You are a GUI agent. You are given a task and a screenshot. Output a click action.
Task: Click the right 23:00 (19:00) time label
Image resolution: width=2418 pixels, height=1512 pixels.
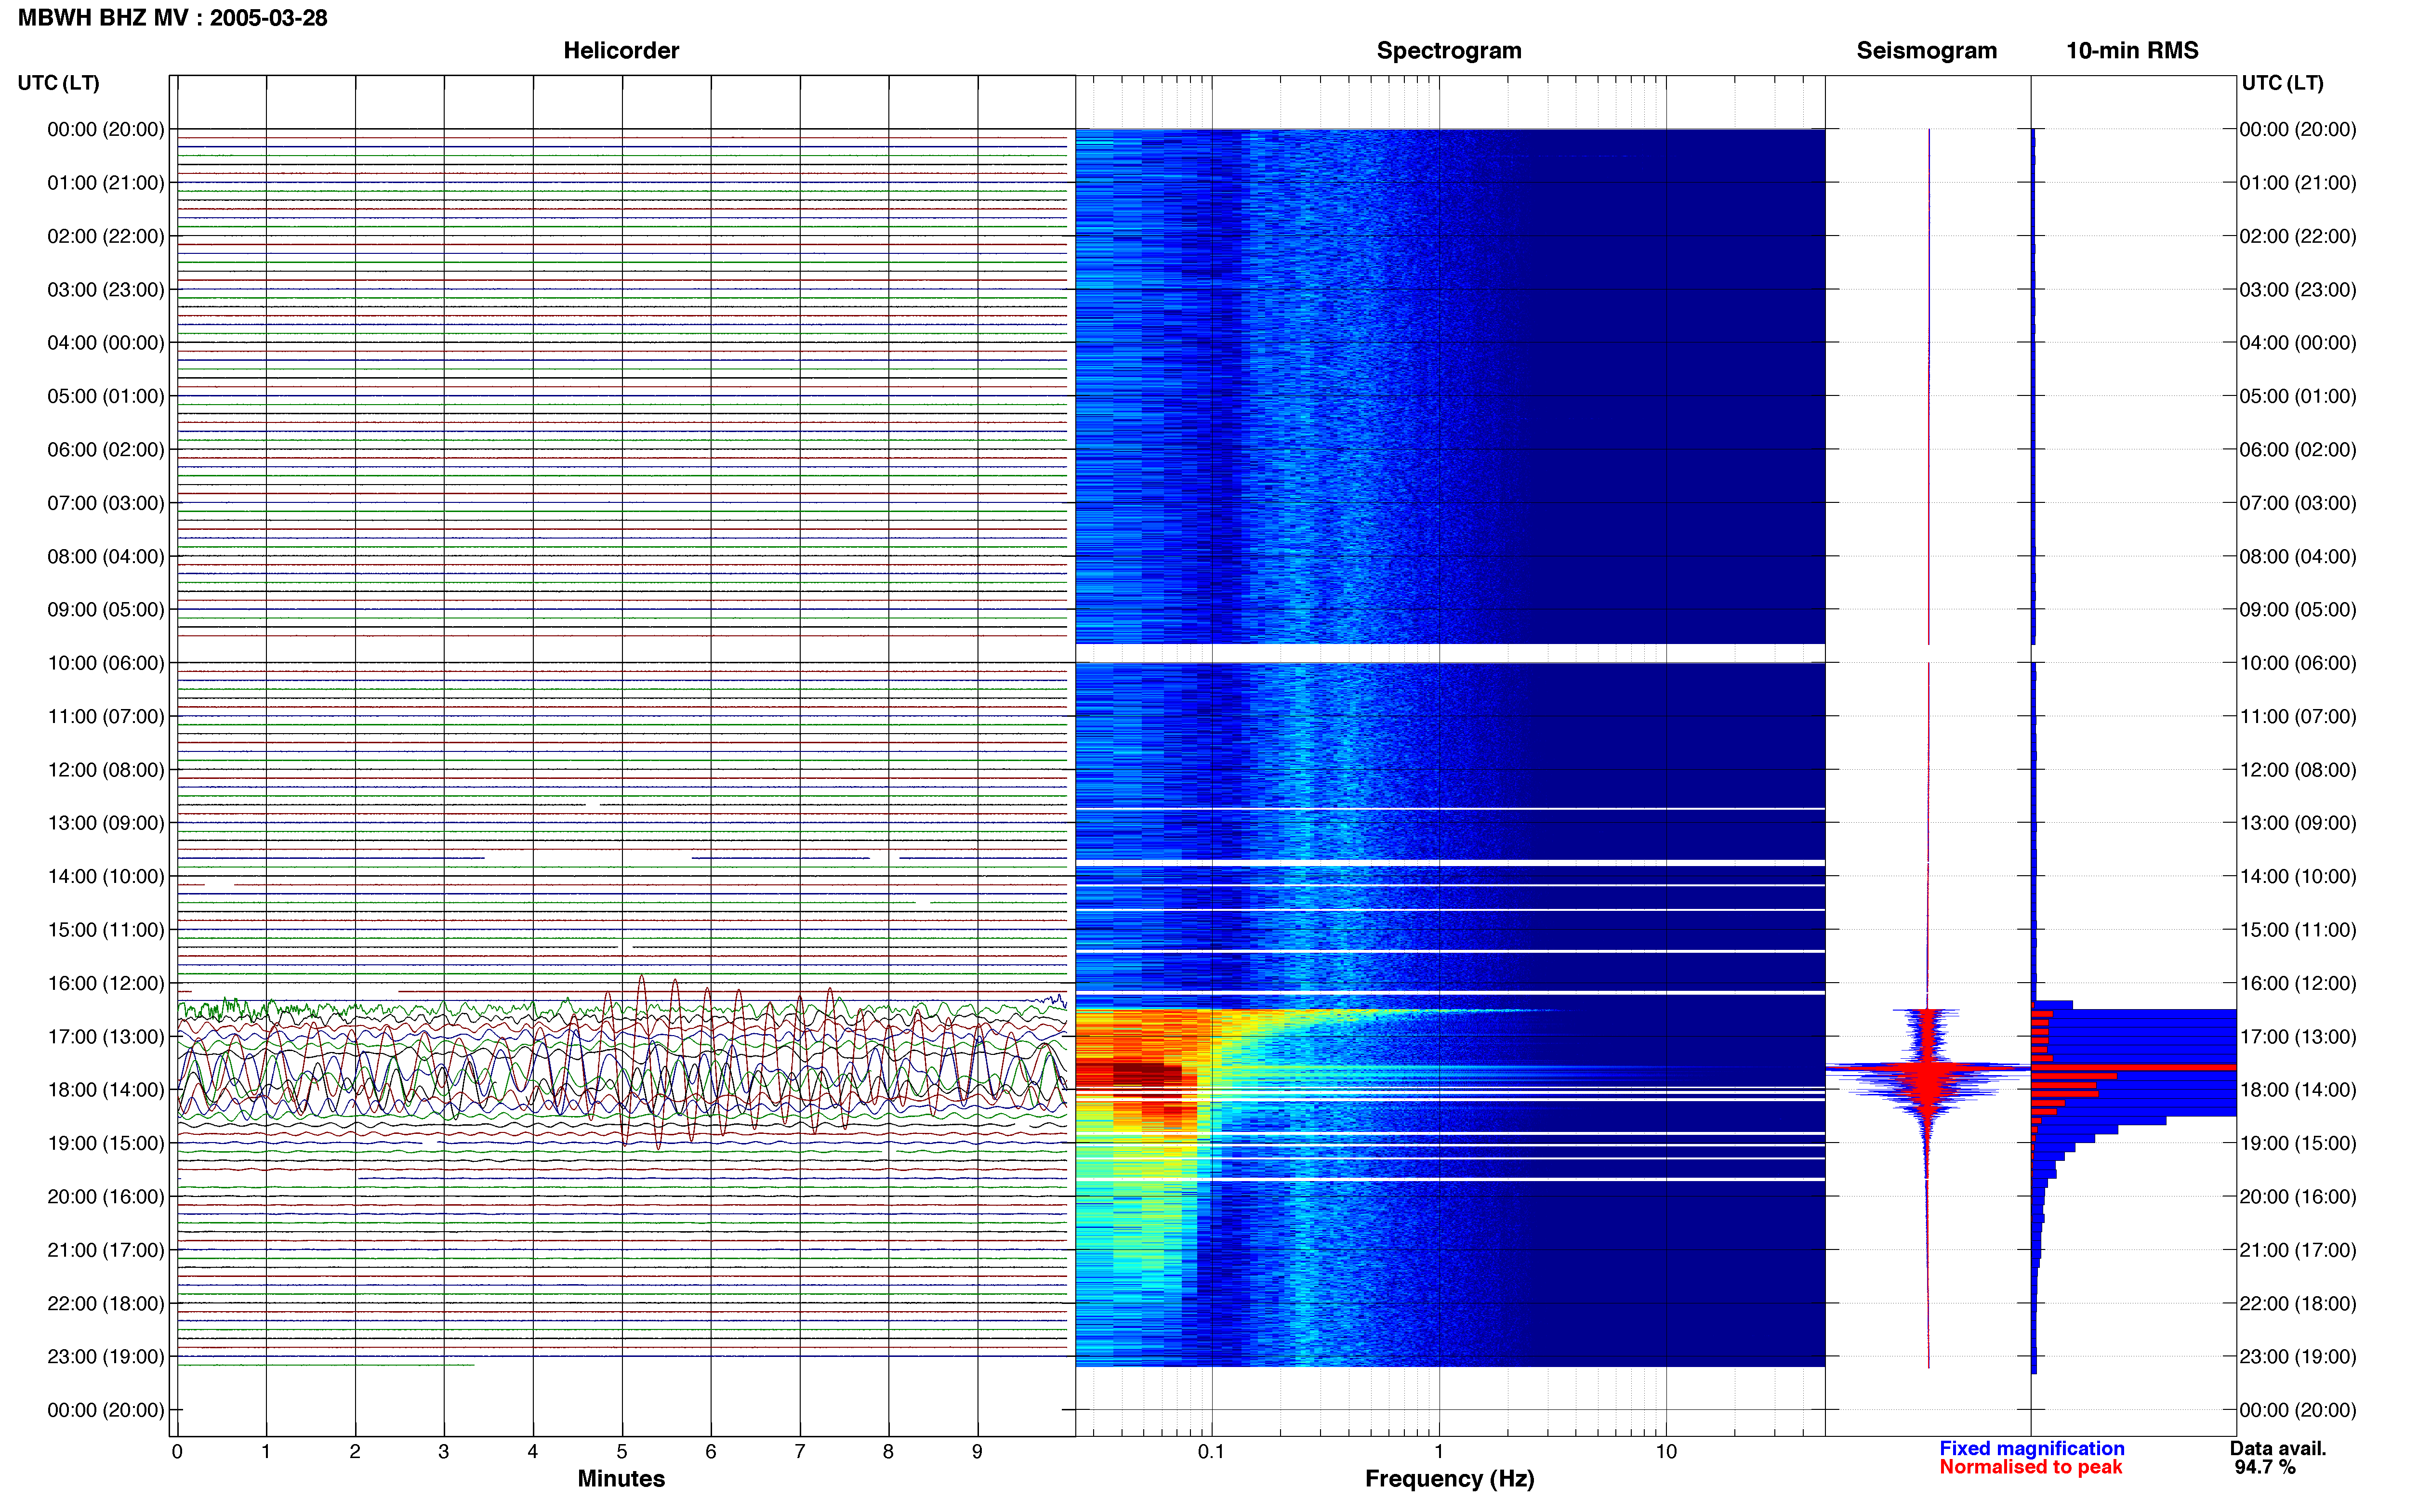[x=2298, y=1356]
